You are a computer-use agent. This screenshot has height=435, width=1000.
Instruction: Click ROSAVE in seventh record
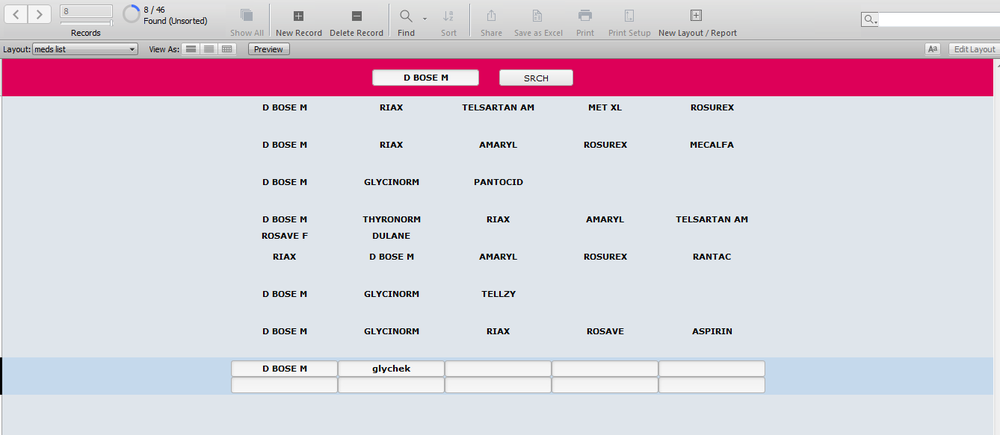[x=605, y=332]
